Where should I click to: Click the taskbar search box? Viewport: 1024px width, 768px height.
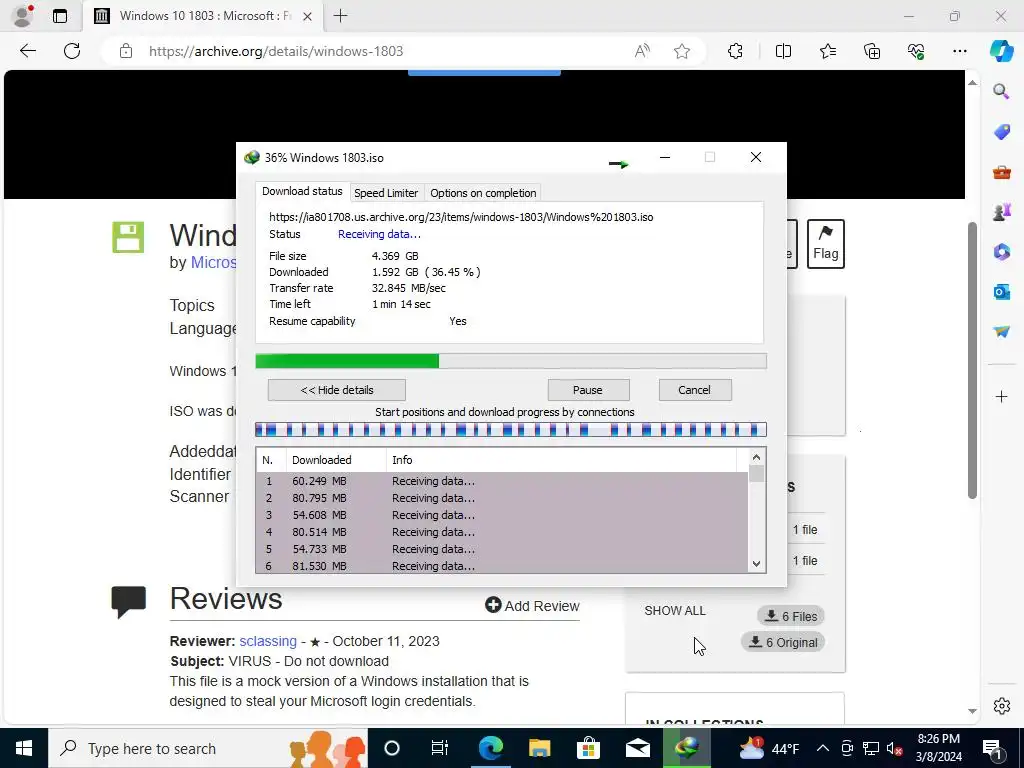point(208,748)
